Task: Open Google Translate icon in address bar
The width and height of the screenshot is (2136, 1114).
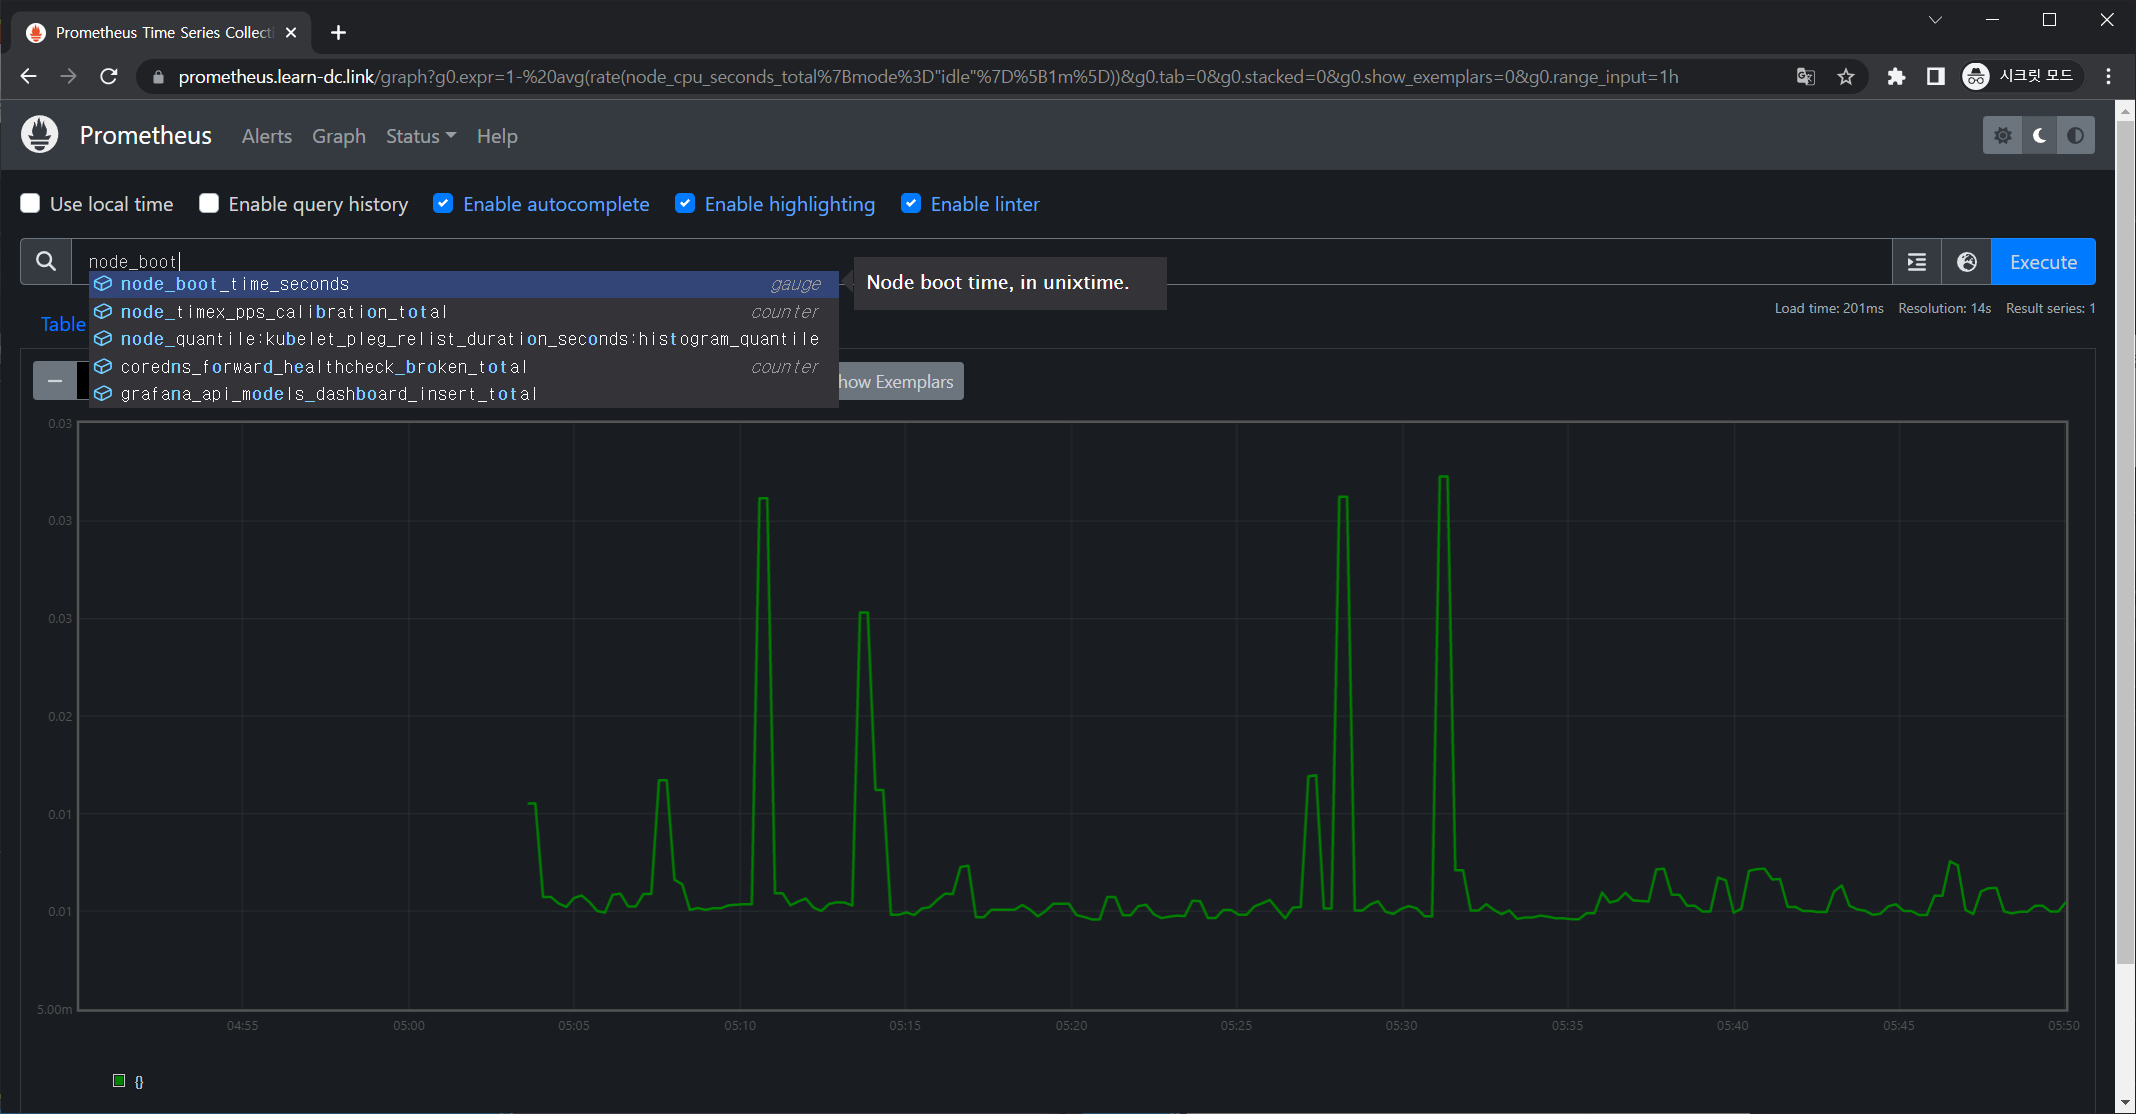Action: point(1804,76)
